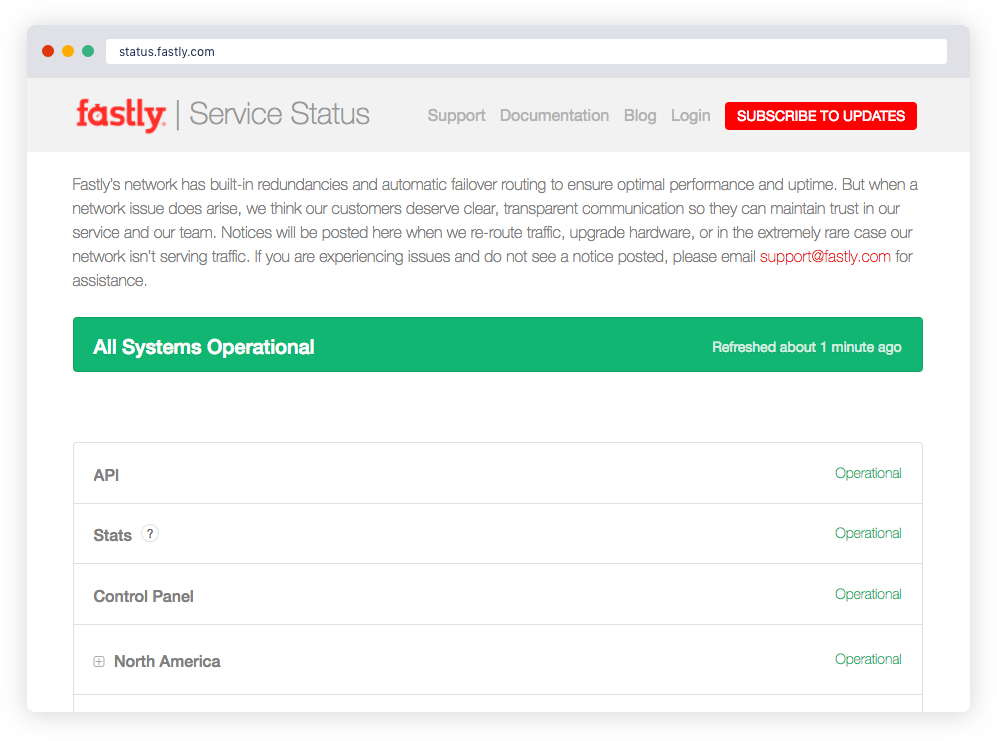Click SUBSCRIBE TO UPDATES

[820, 115]
